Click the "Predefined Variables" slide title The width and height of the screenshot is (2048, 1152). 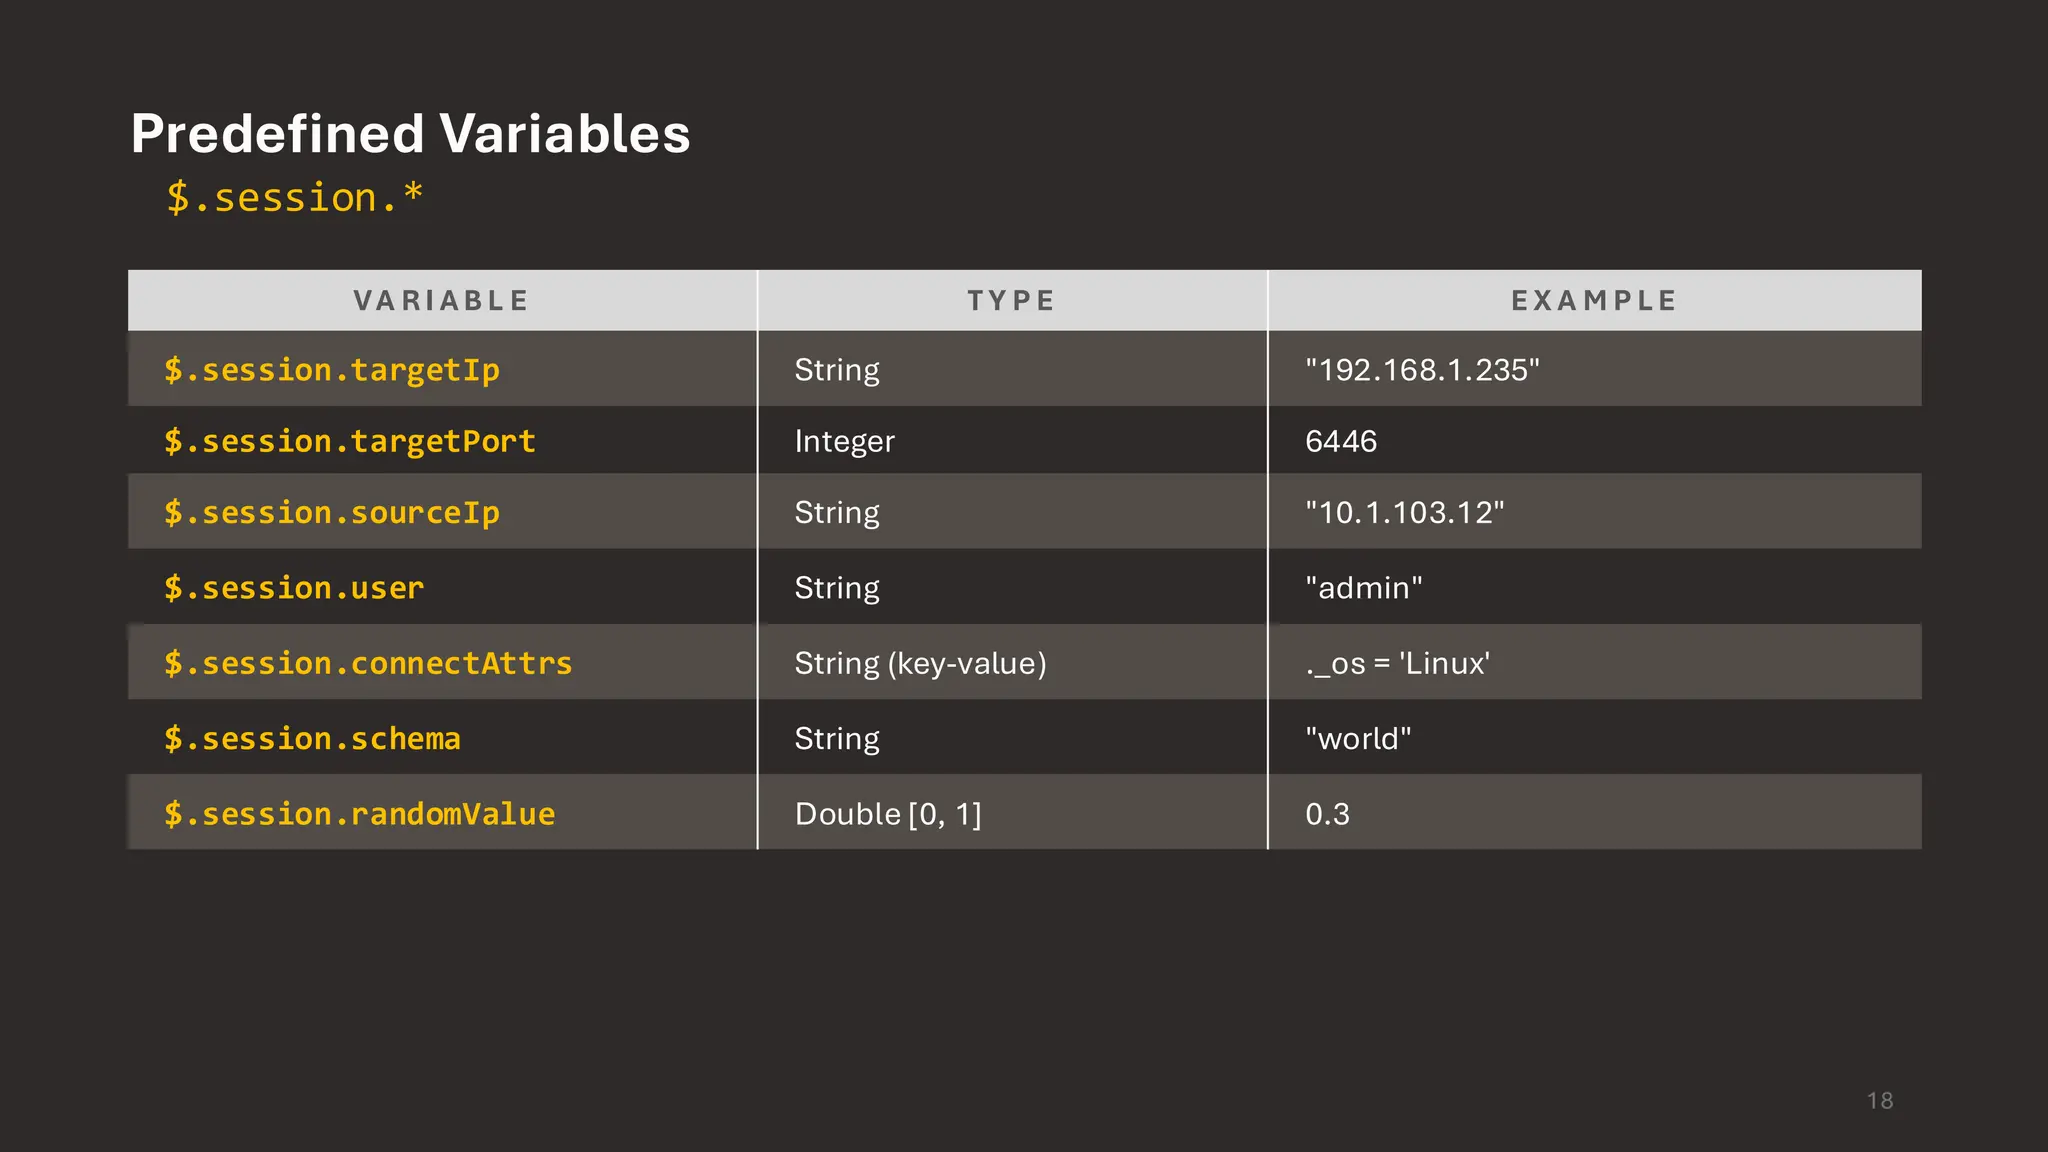pos(410,134)
